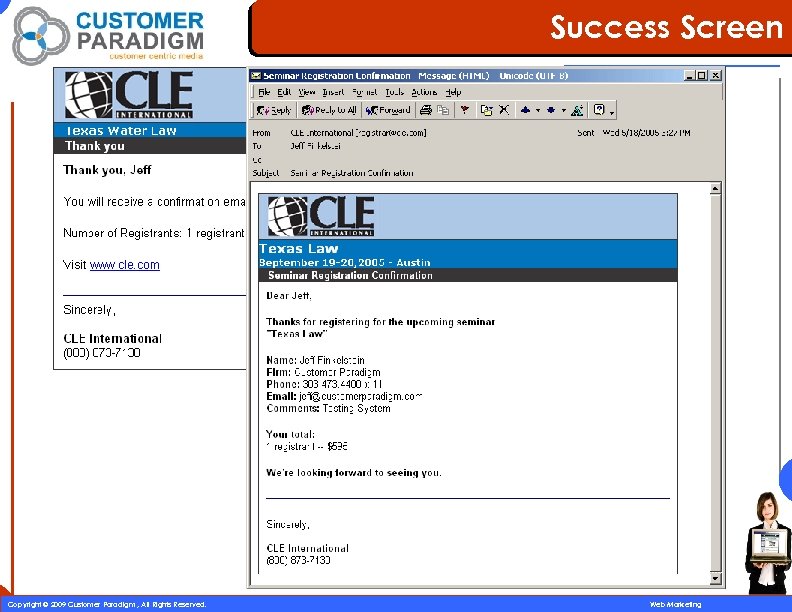Image resolution: width=792 pixels, height=612 pixels.
Task: Click the Sent date text
Action: coord(646,133)
